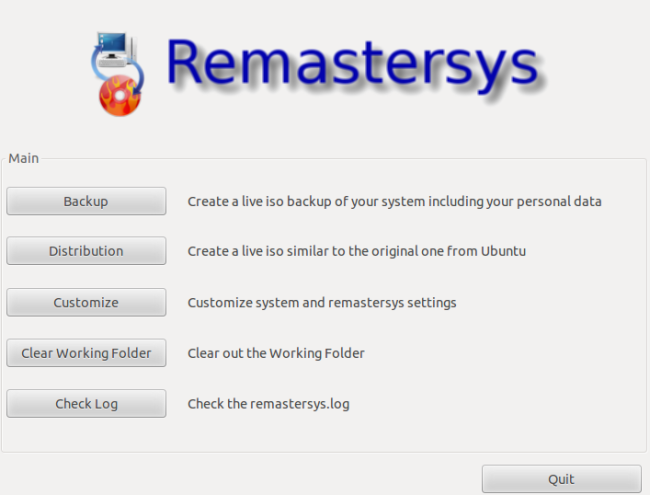
Task: Click the "Create a live iso backup" description text
Action: (259, 201)
